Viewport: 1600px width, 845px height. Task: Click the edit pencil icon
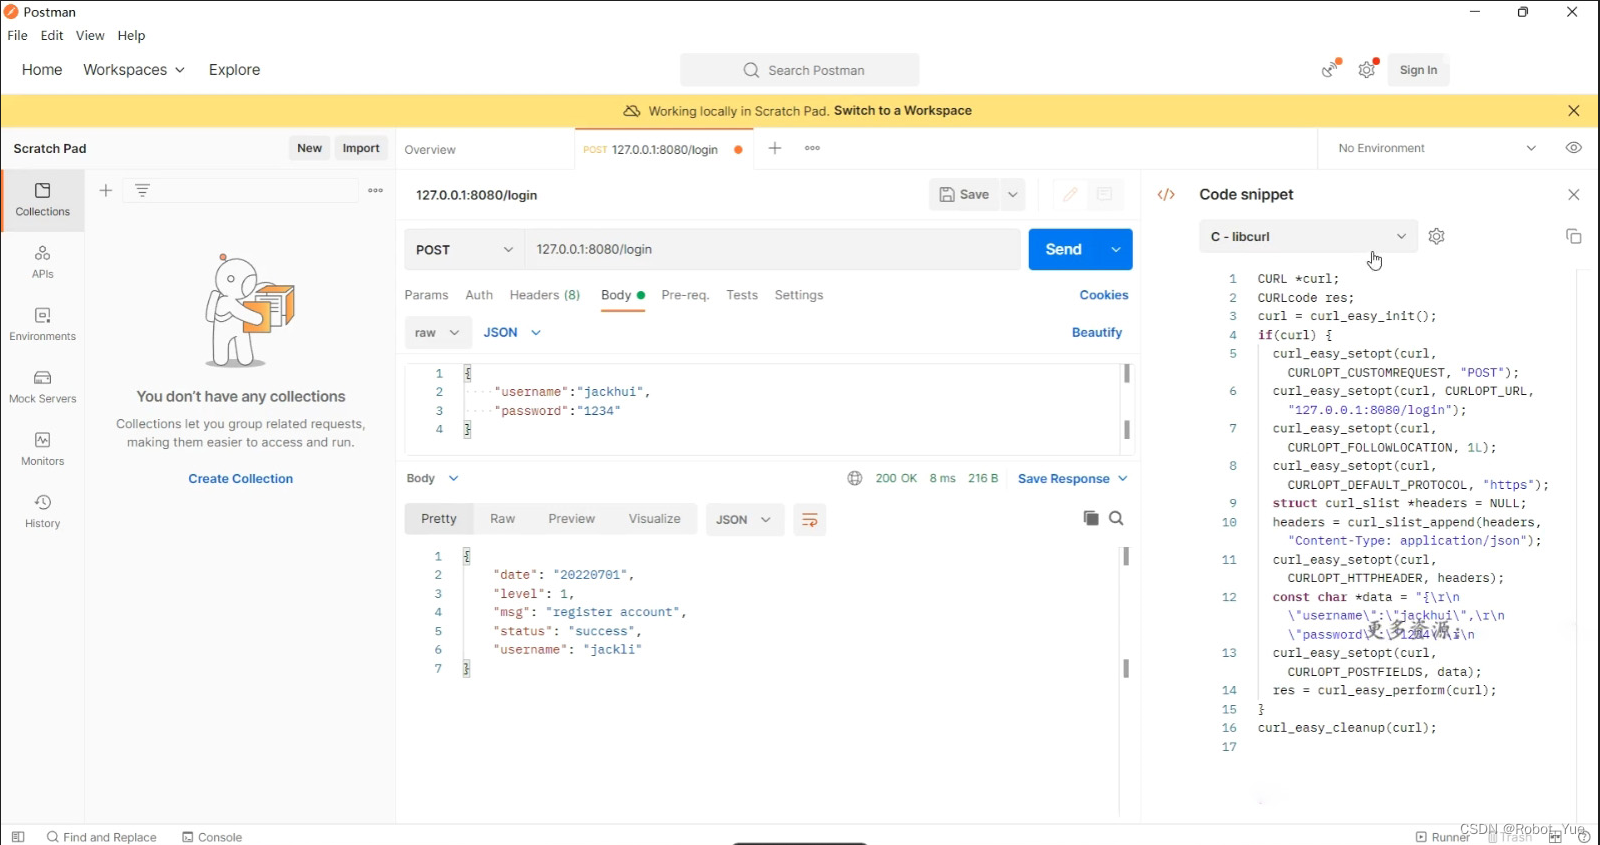pyautogui.click(x=1070, y=194)
